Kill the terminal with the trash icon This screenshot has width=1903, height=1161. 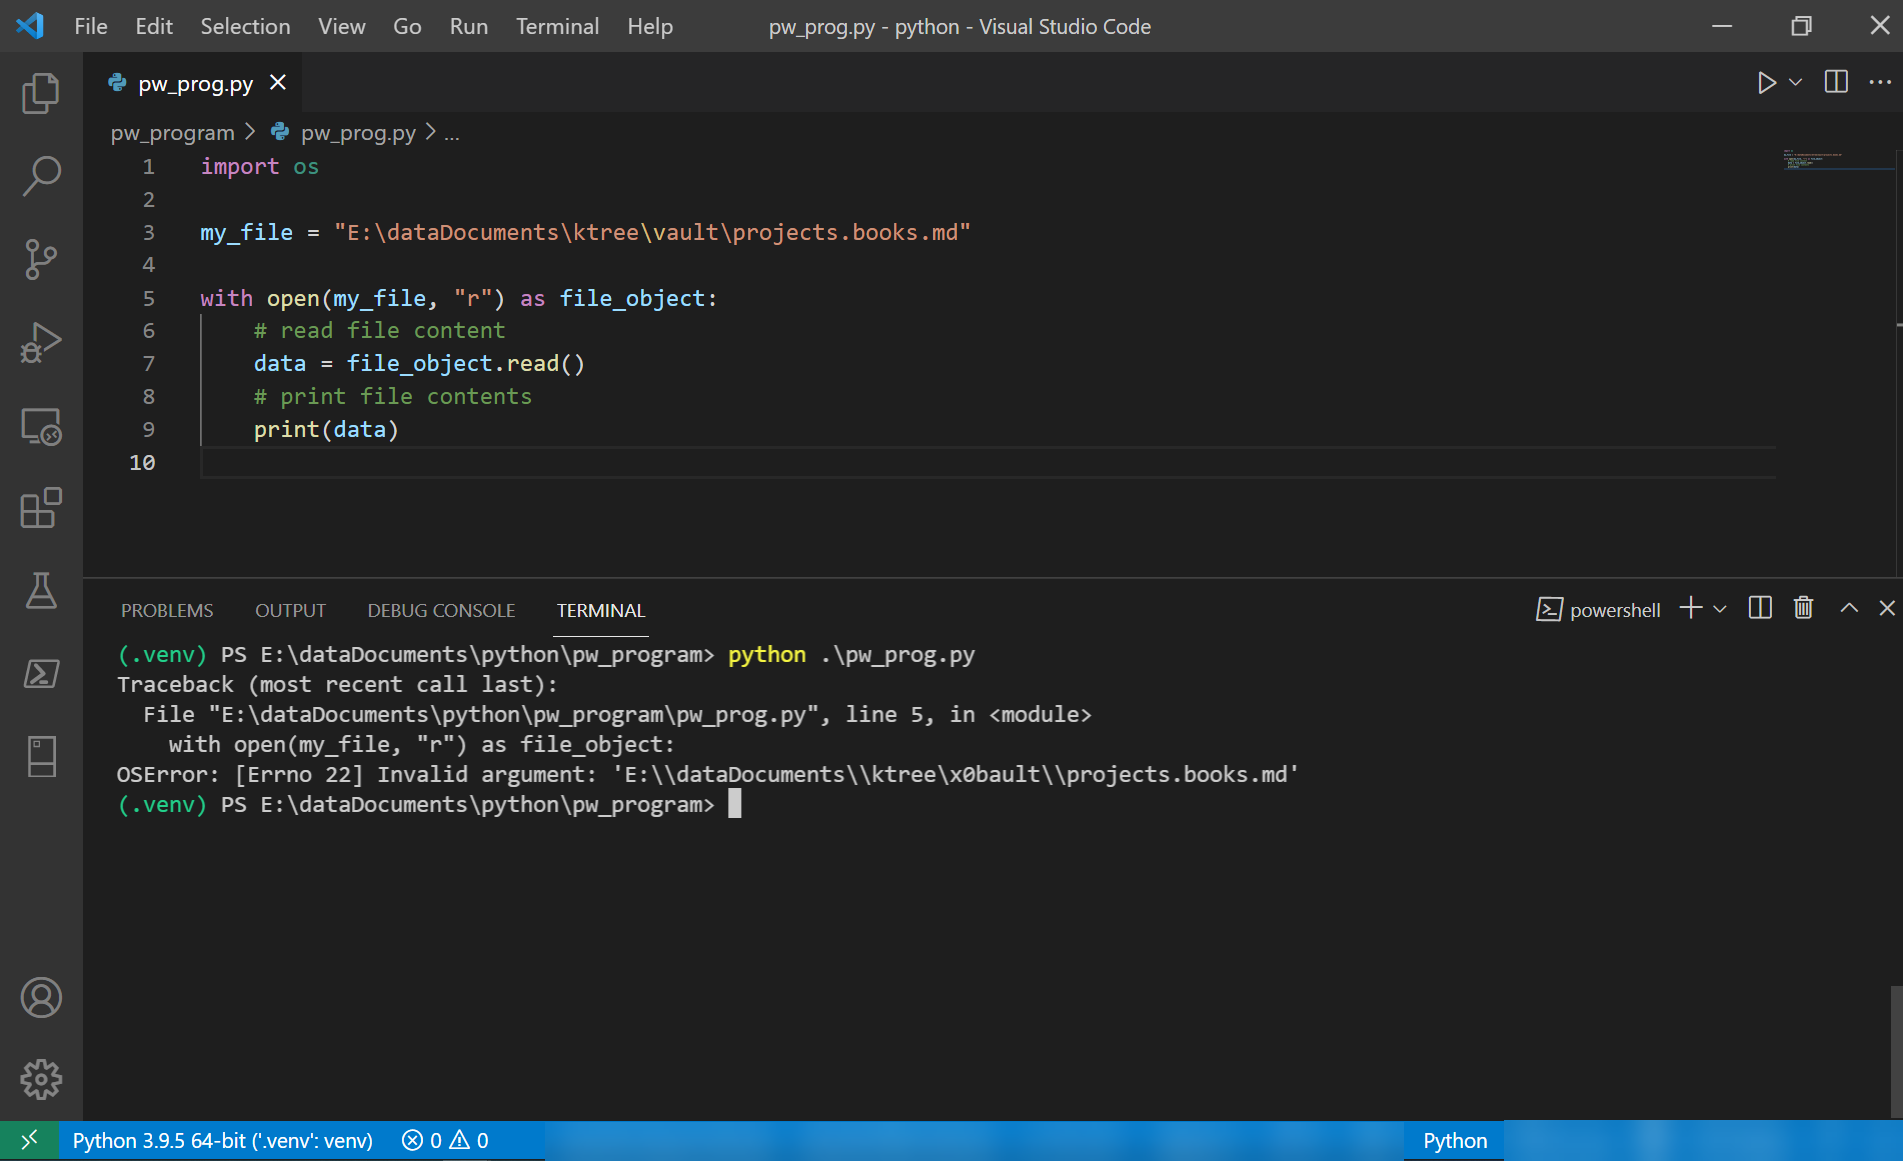pyautogui.click(x=1803, y=608)
